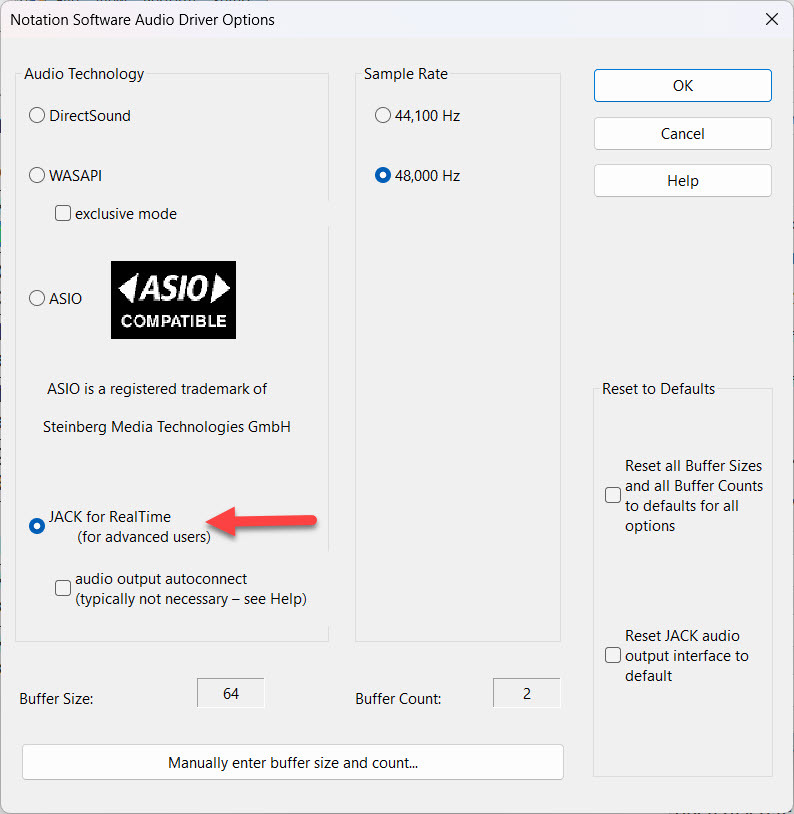
Task: Toggle audio output autoconnect checkbox
Action: (x=63, y=588)
